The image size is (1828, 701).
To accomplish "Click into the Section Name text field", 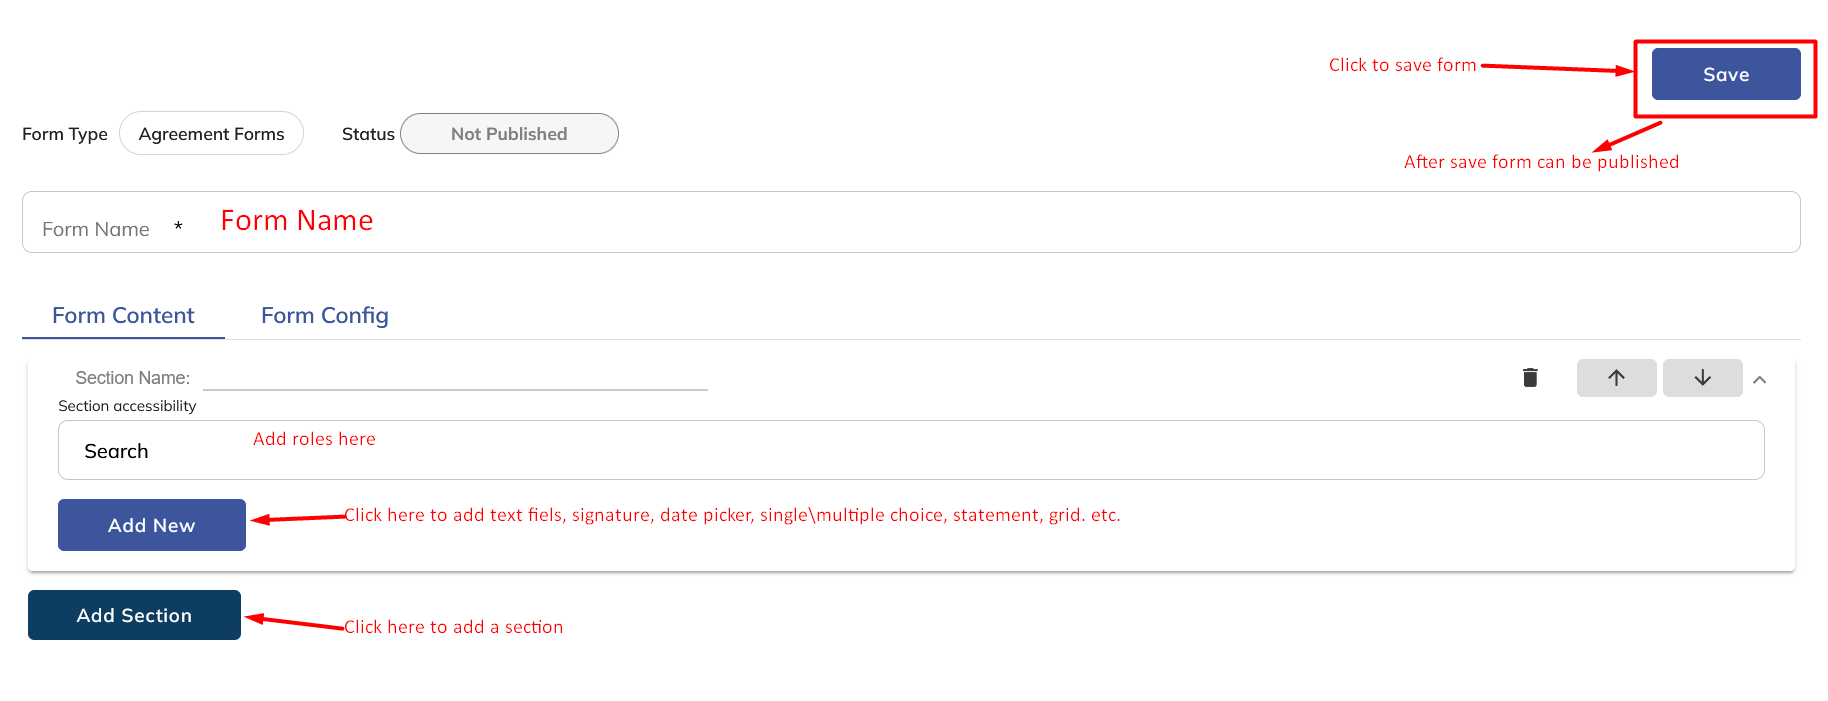I will [x=455, y=378].
